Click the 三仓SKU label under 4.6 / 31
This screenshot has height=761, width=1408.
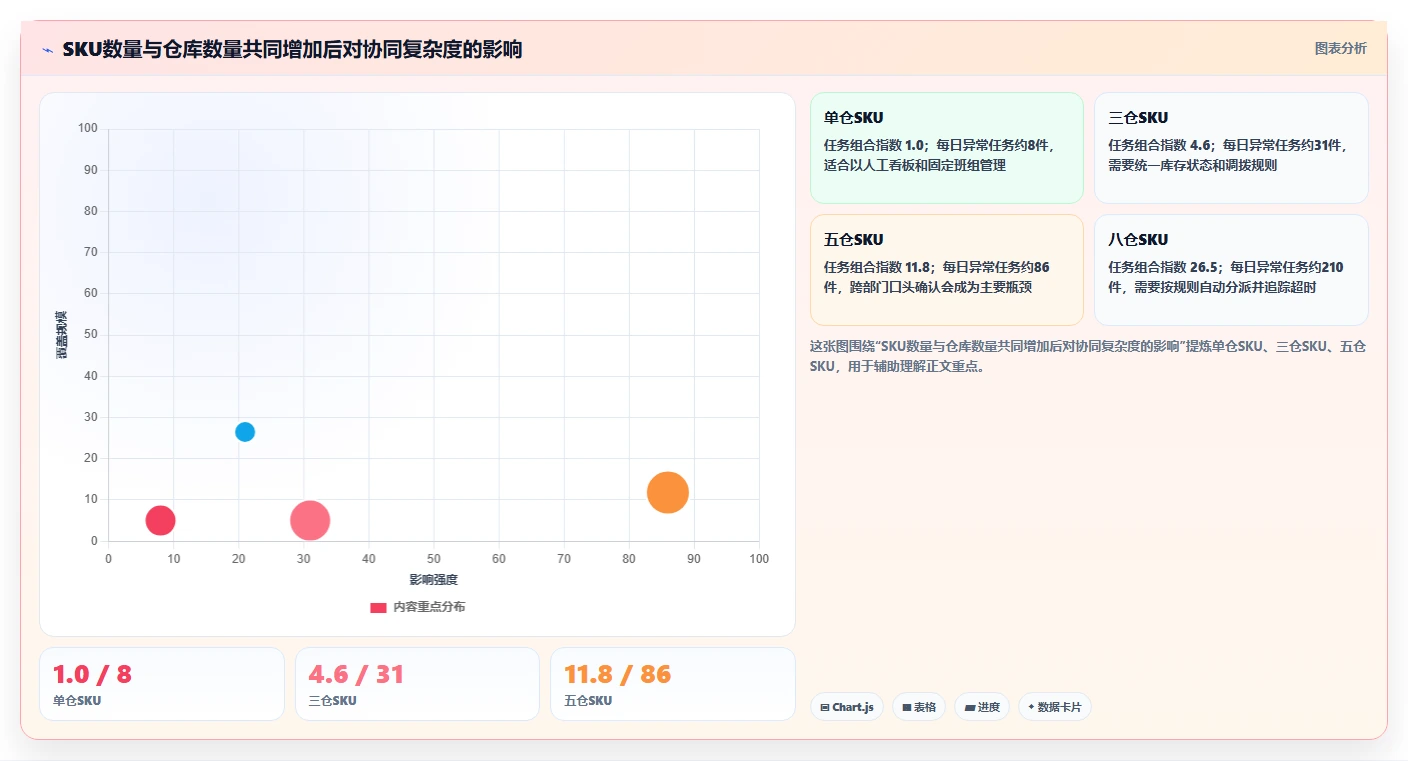[x=333, y=701]
